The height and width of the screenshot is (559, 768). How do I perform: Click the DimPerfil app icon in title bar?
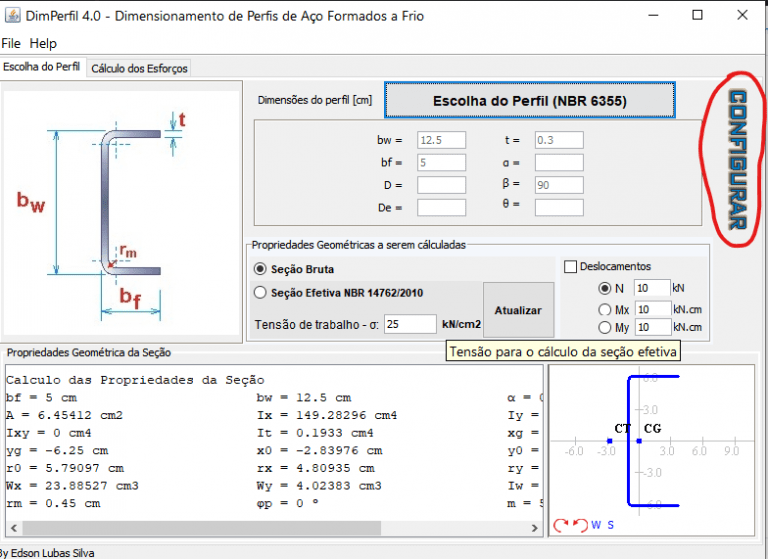[12, 15]
